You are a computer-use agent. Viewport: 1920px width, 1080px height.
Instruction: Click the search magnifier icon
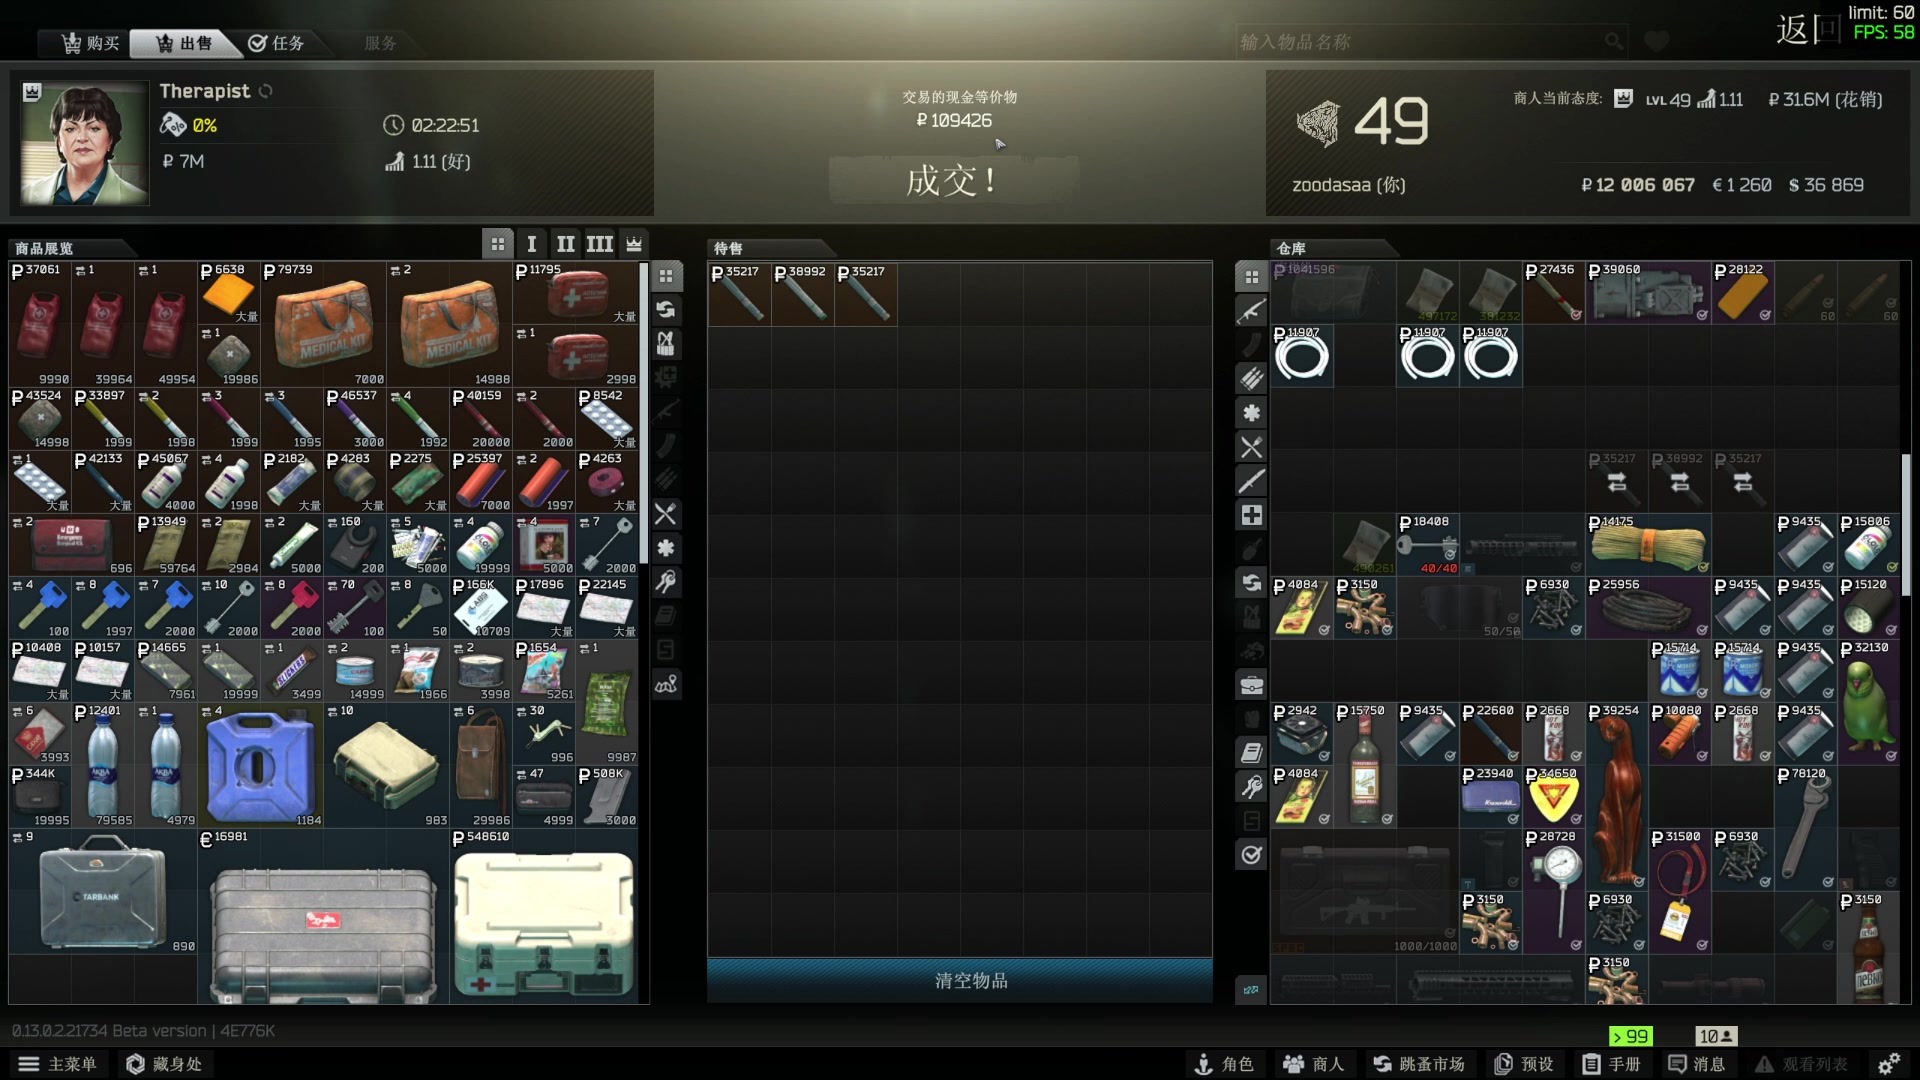[1613, 42]
